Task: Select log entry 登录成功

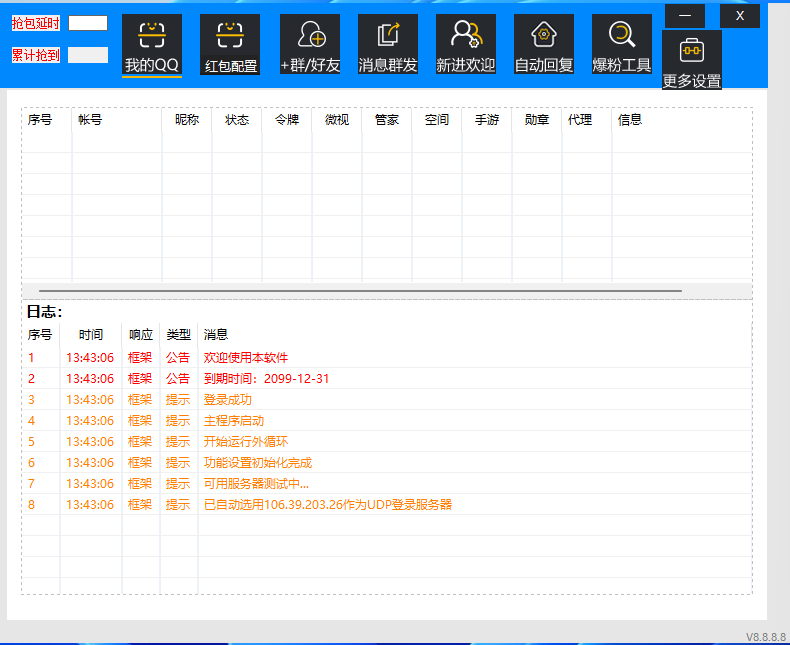Action: [x=228, y=400]
